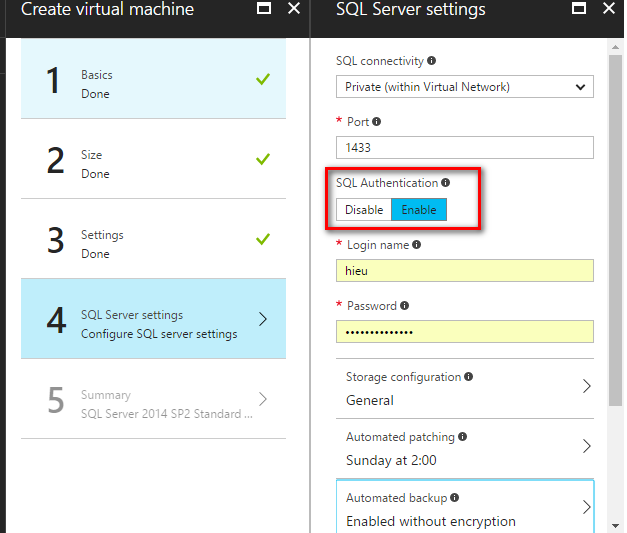The width and height of the screenshot is (627, 533).
Task: Go to step 1 Basics
Action: [x=152, y=84]
